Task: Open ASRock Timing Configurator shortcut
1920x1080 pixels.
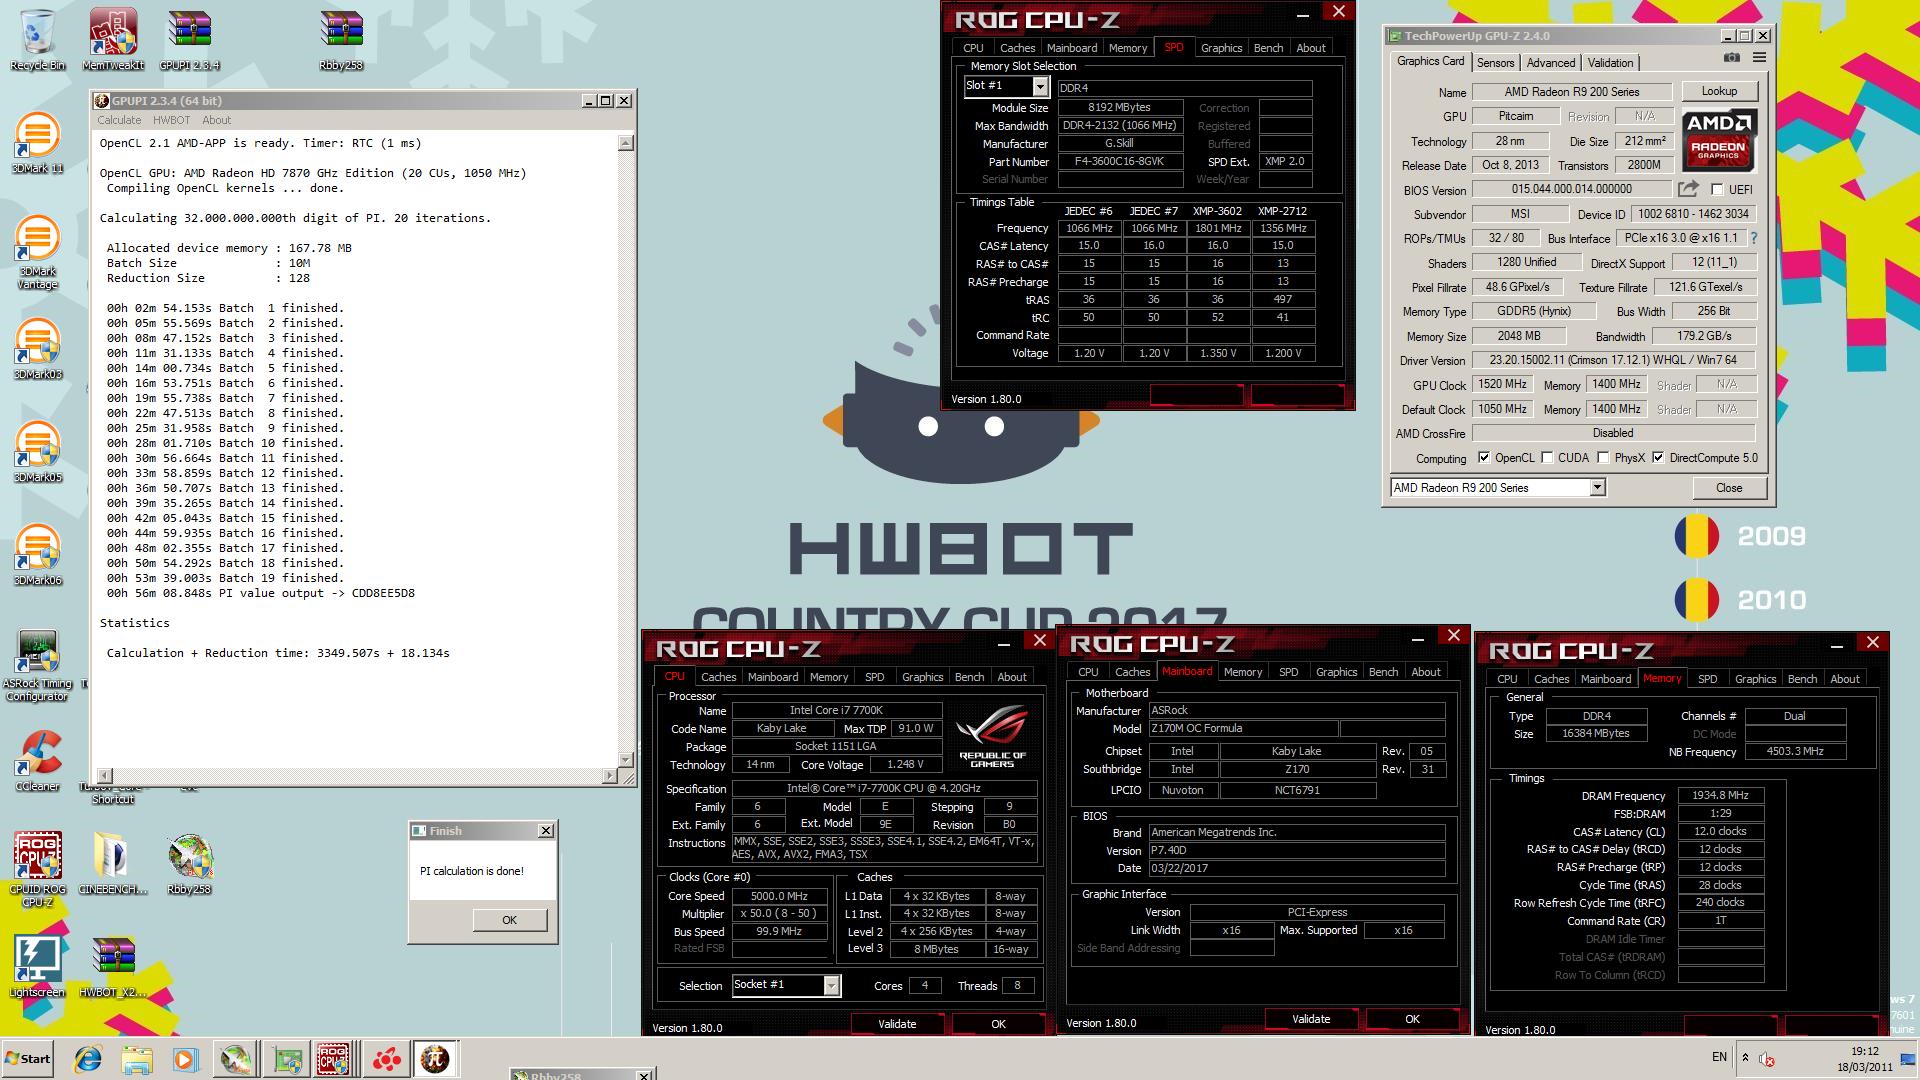Action: pyautogui.click(x=37, y=665)
